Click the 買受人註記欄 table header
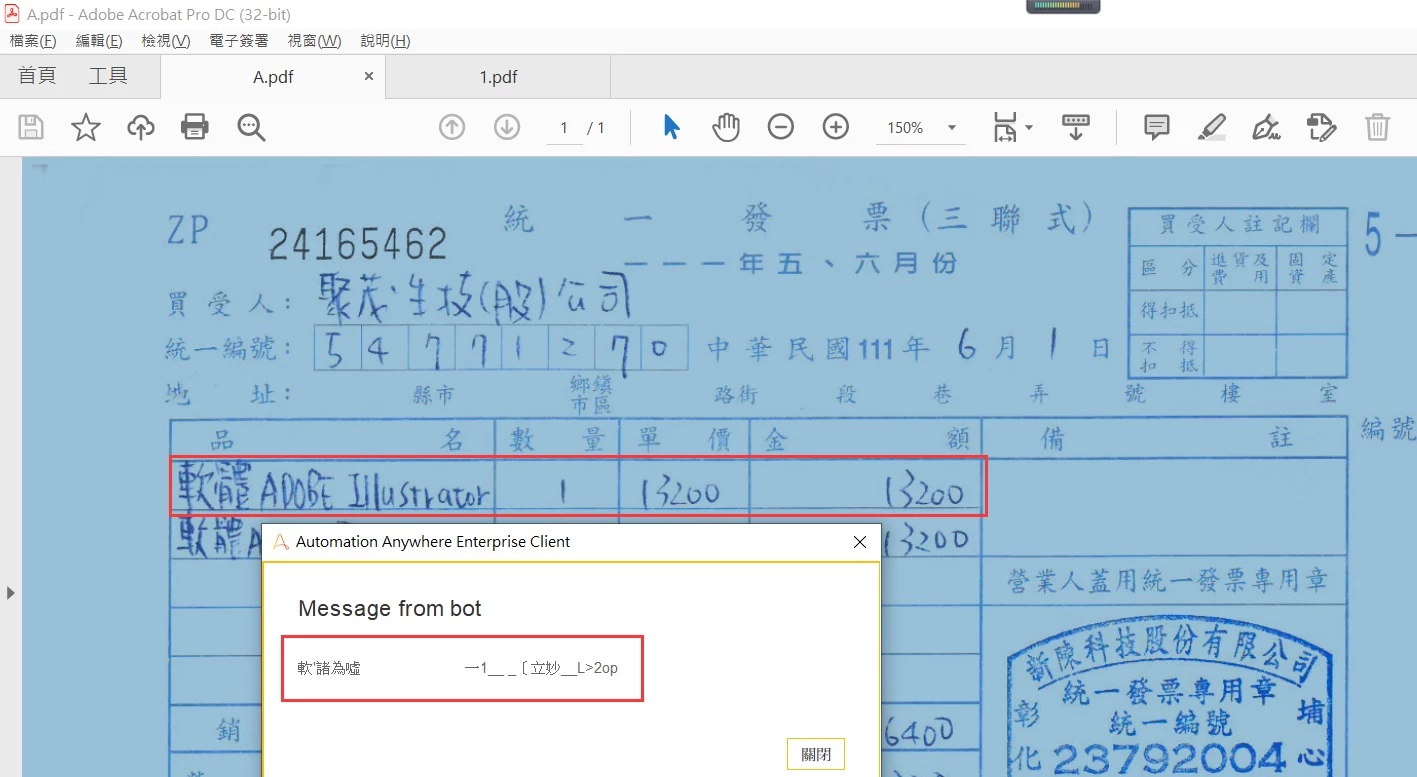Image resolution: width=1417 pixels, height=777 pixels. (1238, 224)
